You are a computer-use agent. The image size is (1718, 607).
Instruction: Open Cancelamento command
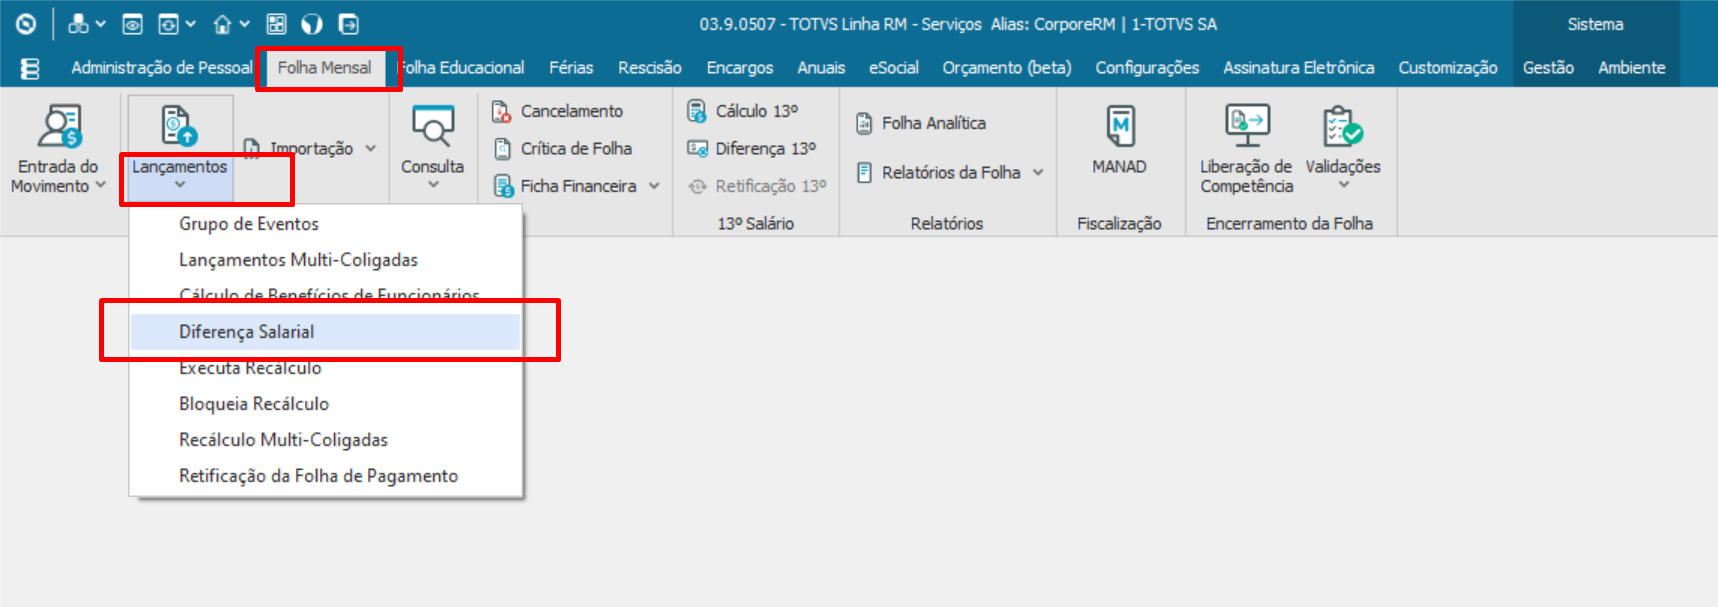(572, 111)
